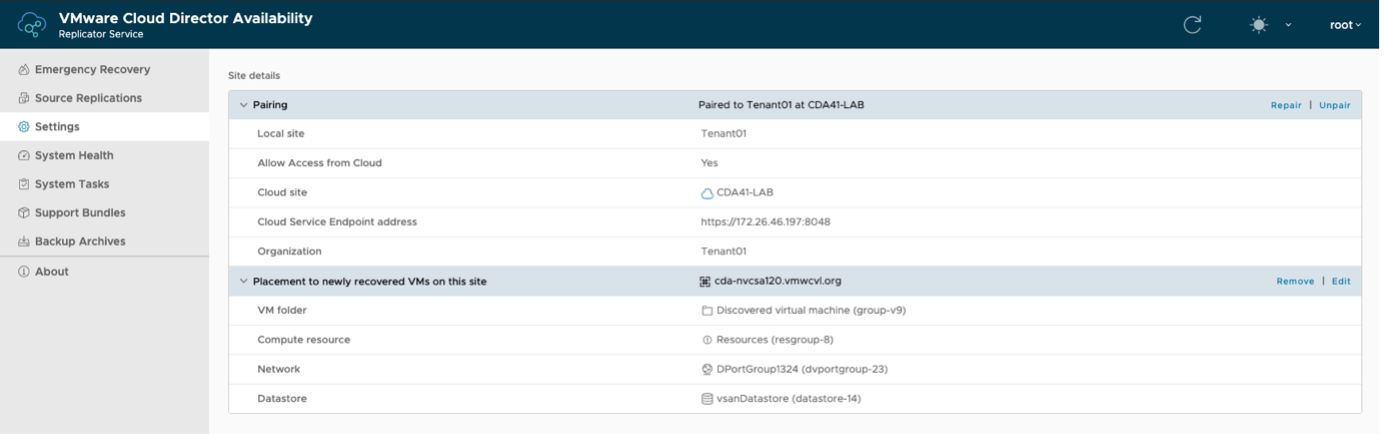1384x436 pixels.
Task: Click the Source Replications sidebar icon
Action: 24,99
